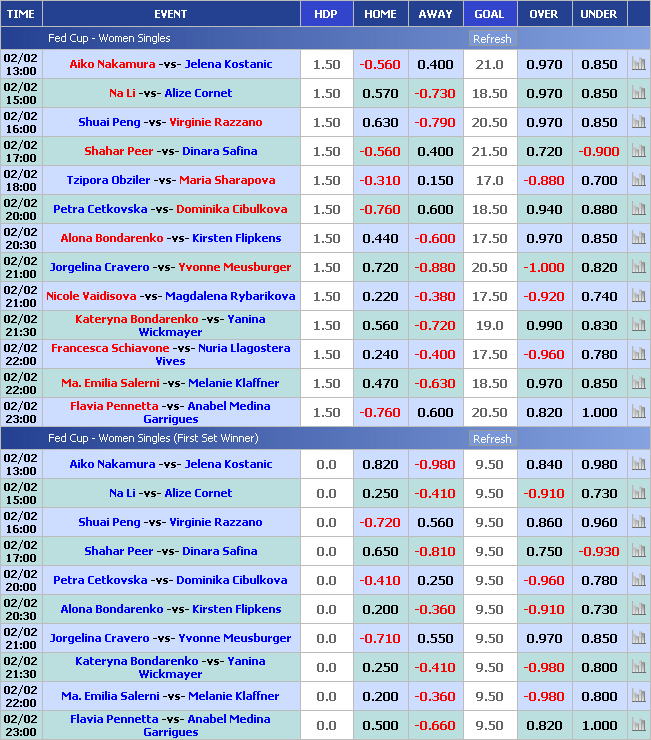
Task: Show chart for Cetkovska match in First Set Winner
Action: (x=638, y=580)
